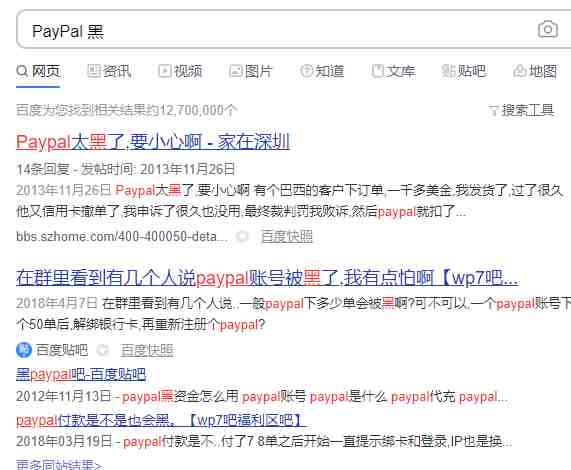Click the 地图 map icon
The image size is (571, 470).
click(520, 71)
